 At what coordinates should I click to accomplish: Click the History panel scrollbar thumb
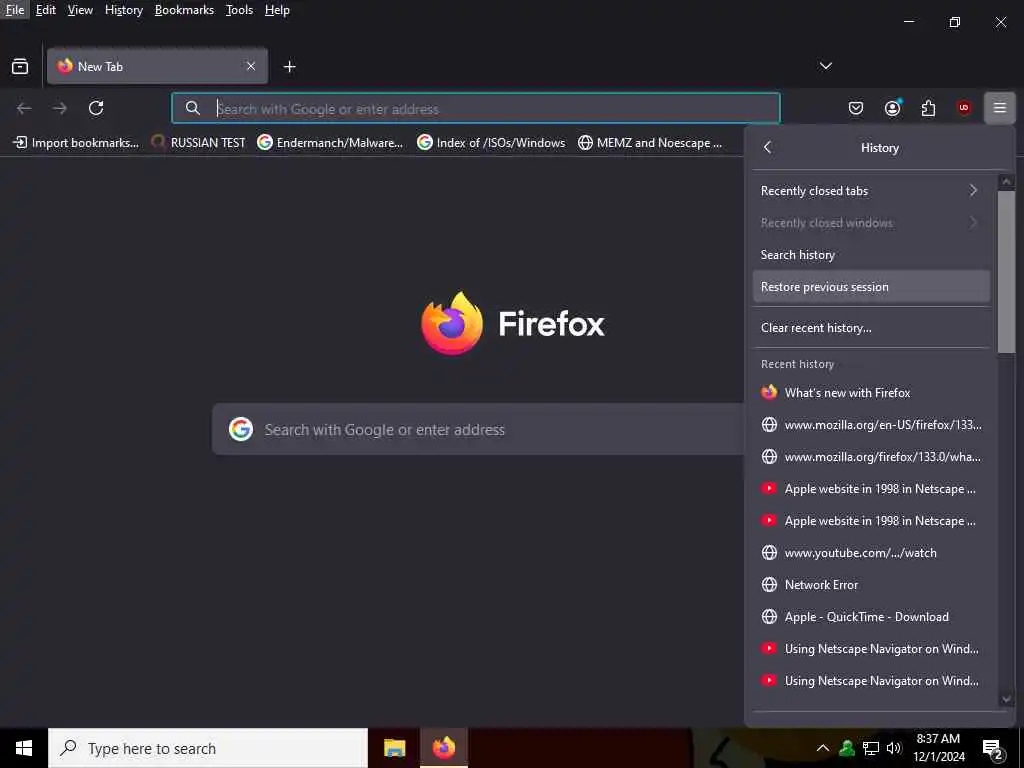[x=1006, y=272]
